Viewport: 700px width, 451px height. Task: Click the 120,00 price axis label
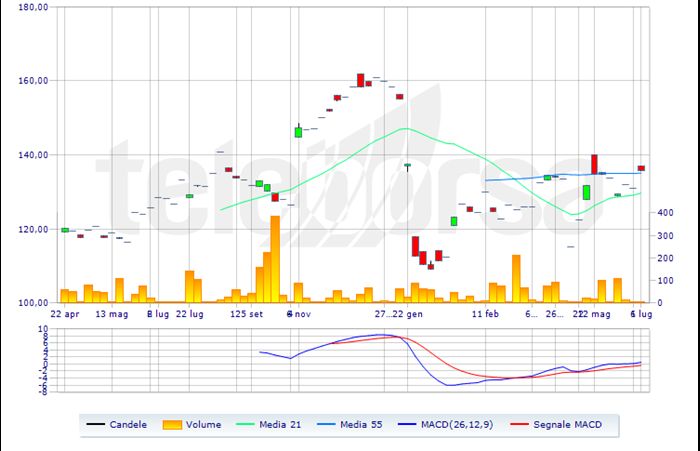point(33,229)
